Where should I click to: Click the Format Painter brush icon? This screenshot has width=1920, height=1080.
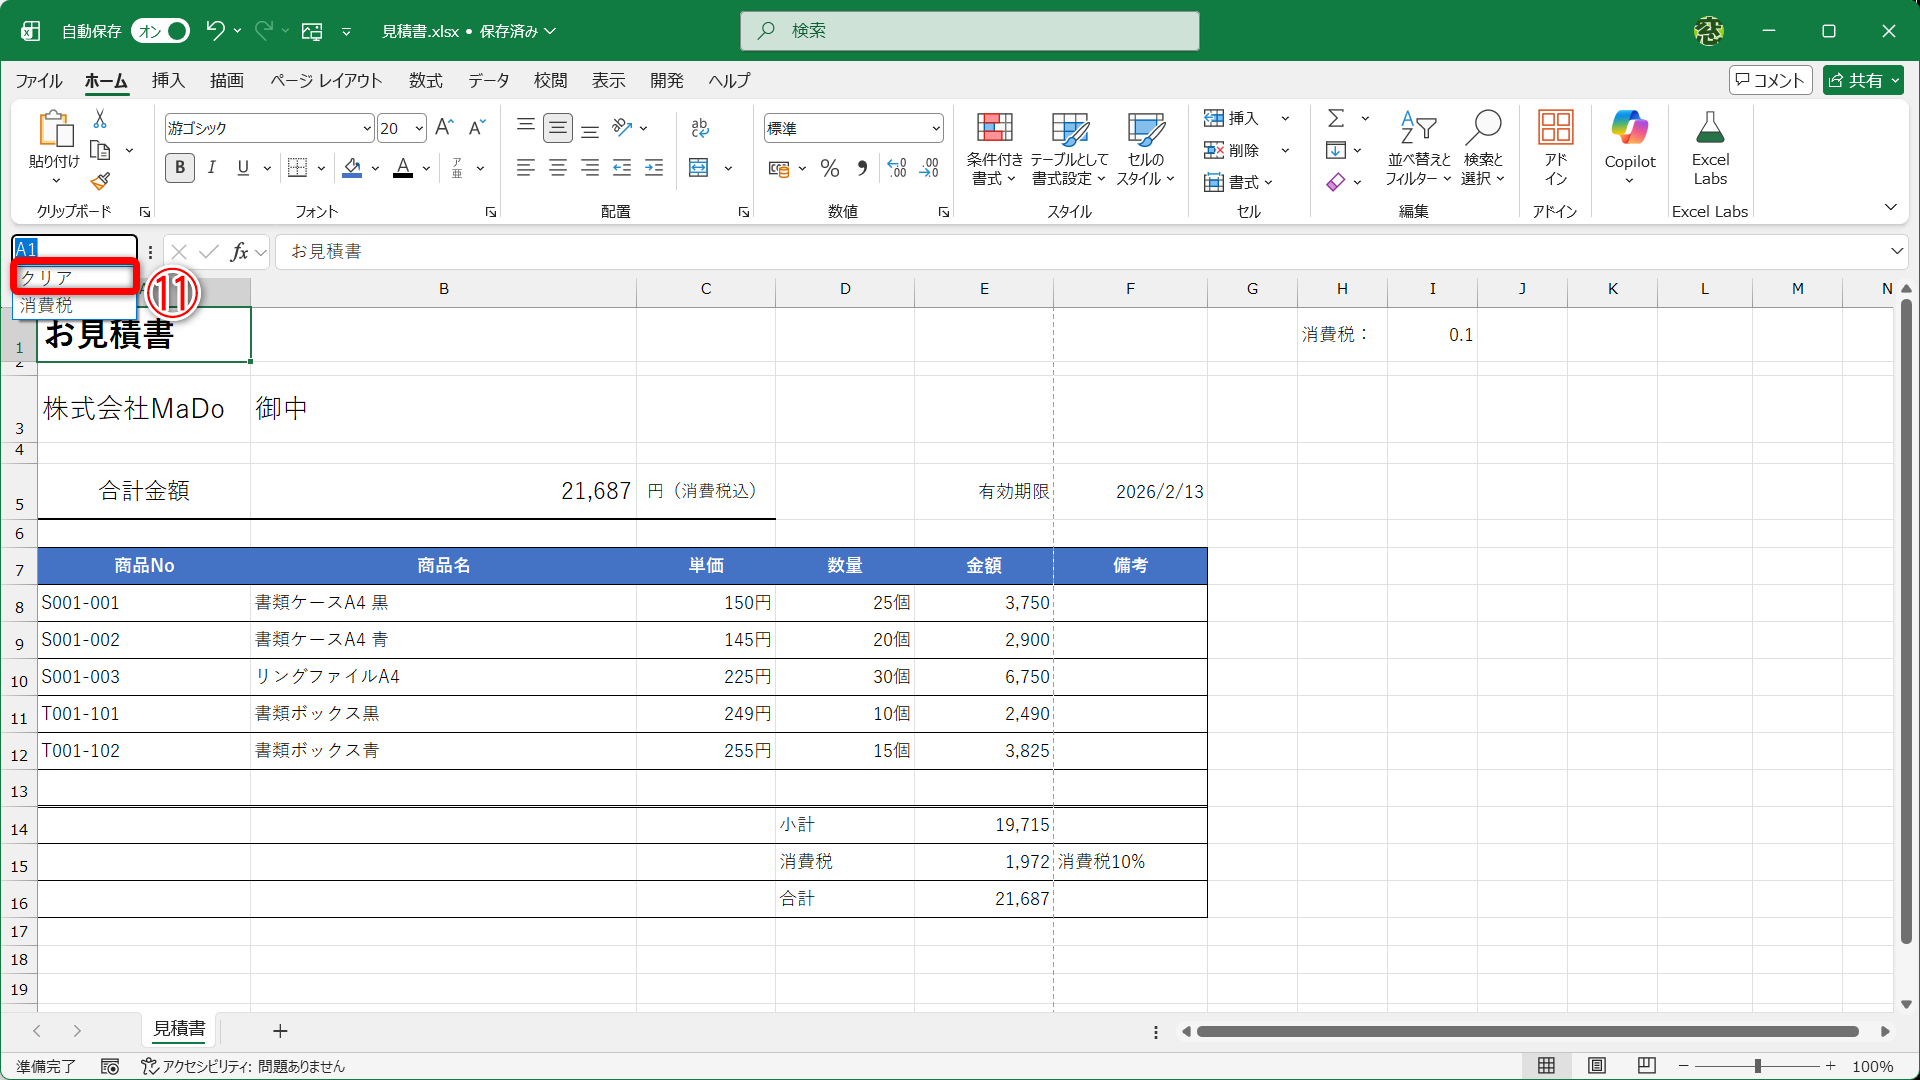click(x=100, y=182)
